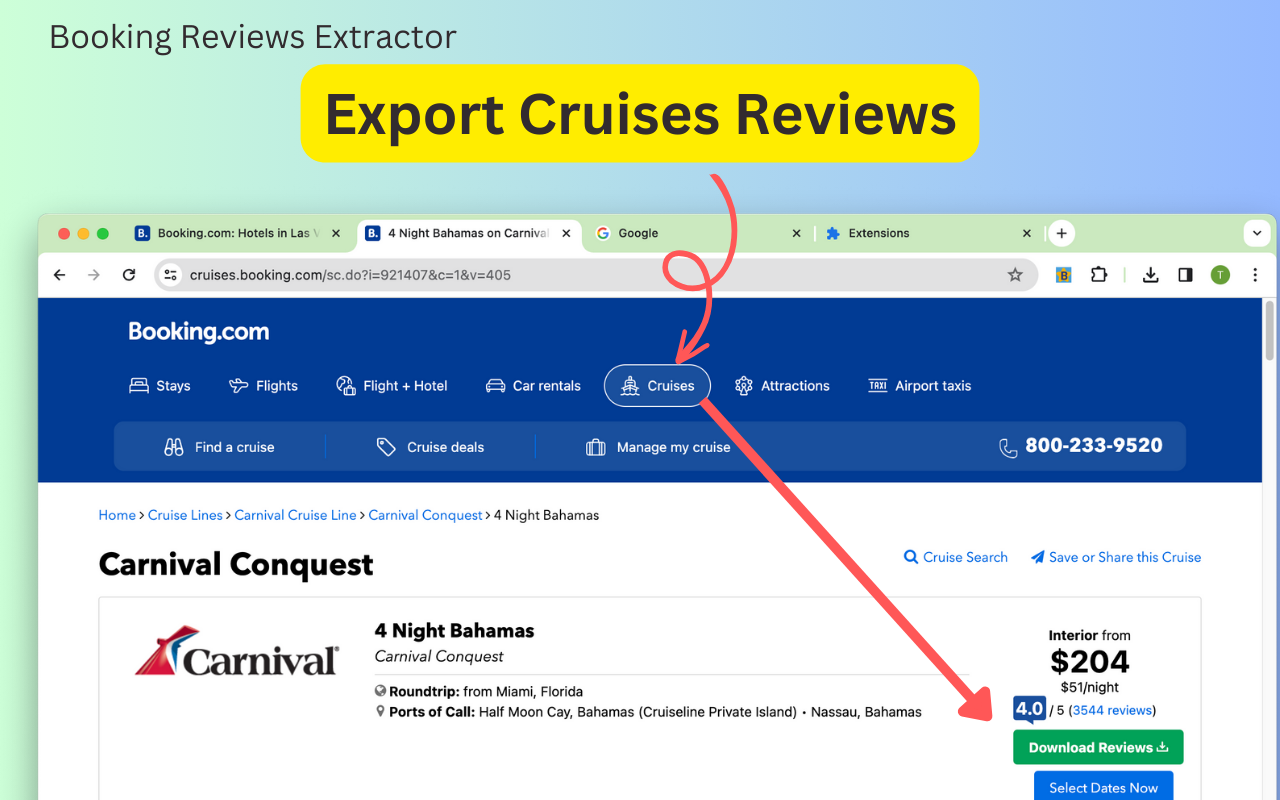
Task: Click the browser forward arrow
Action: coord(94,275)
